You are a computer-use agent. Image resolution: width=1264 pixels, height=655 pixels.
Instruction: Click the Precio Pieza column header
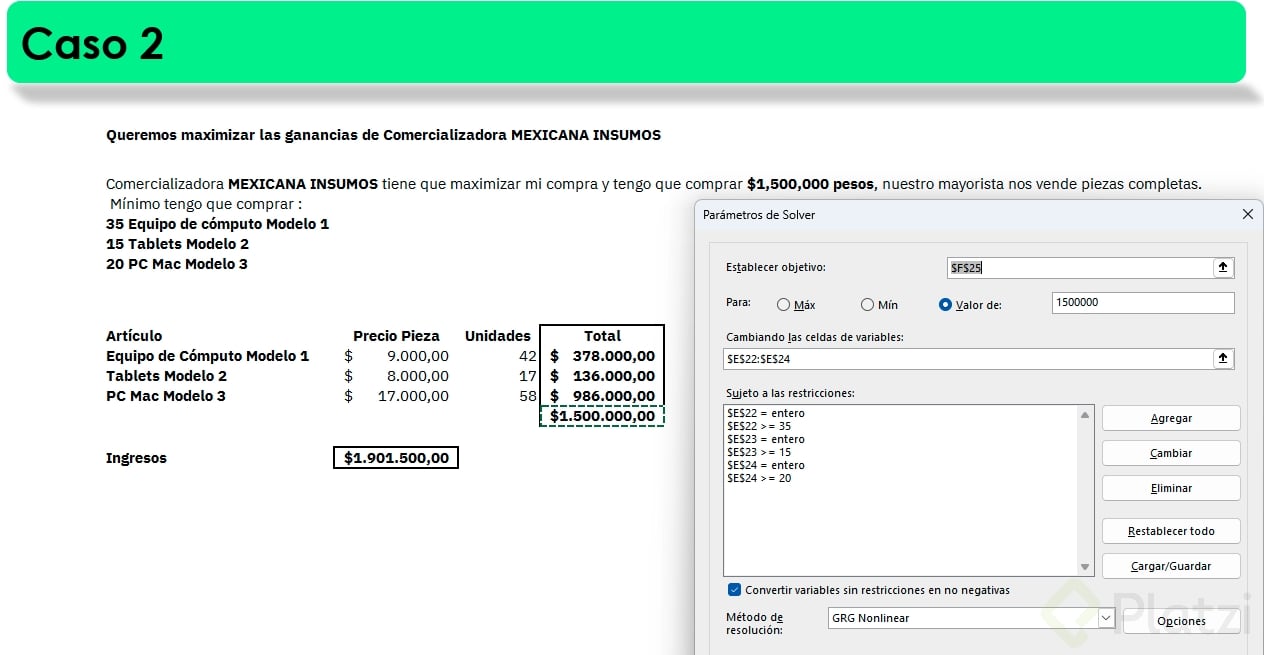[396, 336]
